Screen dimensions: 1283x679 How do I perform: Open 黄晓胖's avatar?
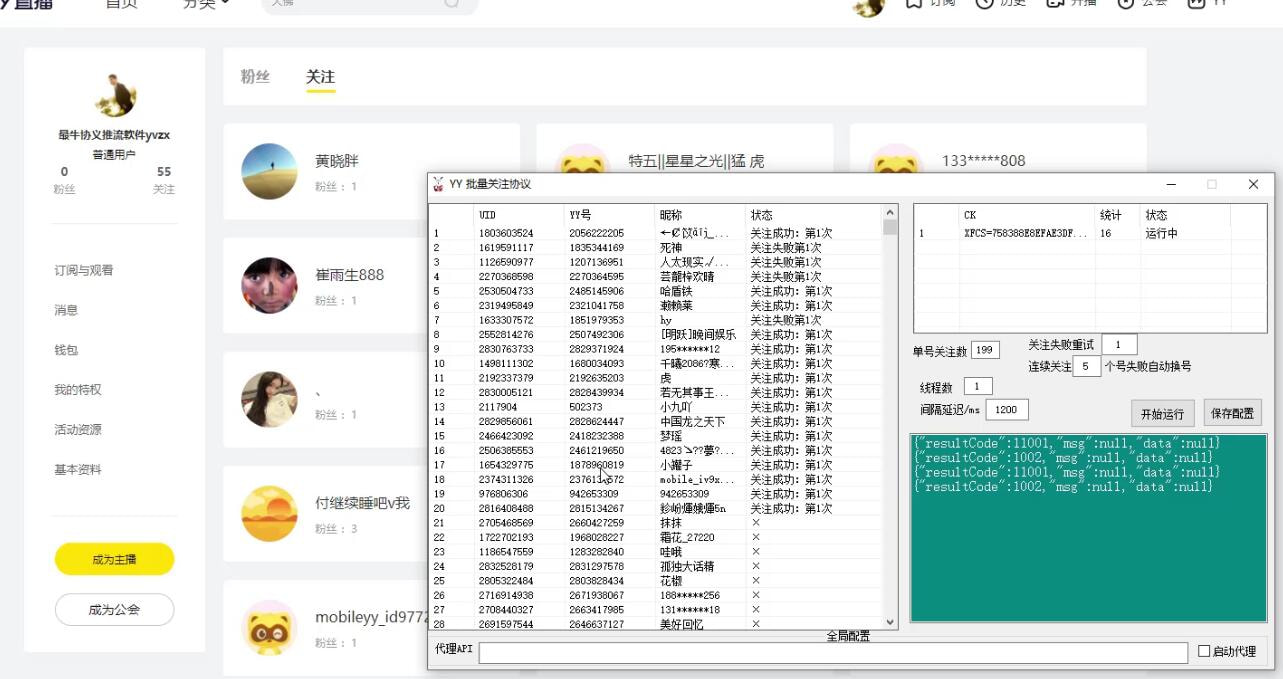coord(270,171)
